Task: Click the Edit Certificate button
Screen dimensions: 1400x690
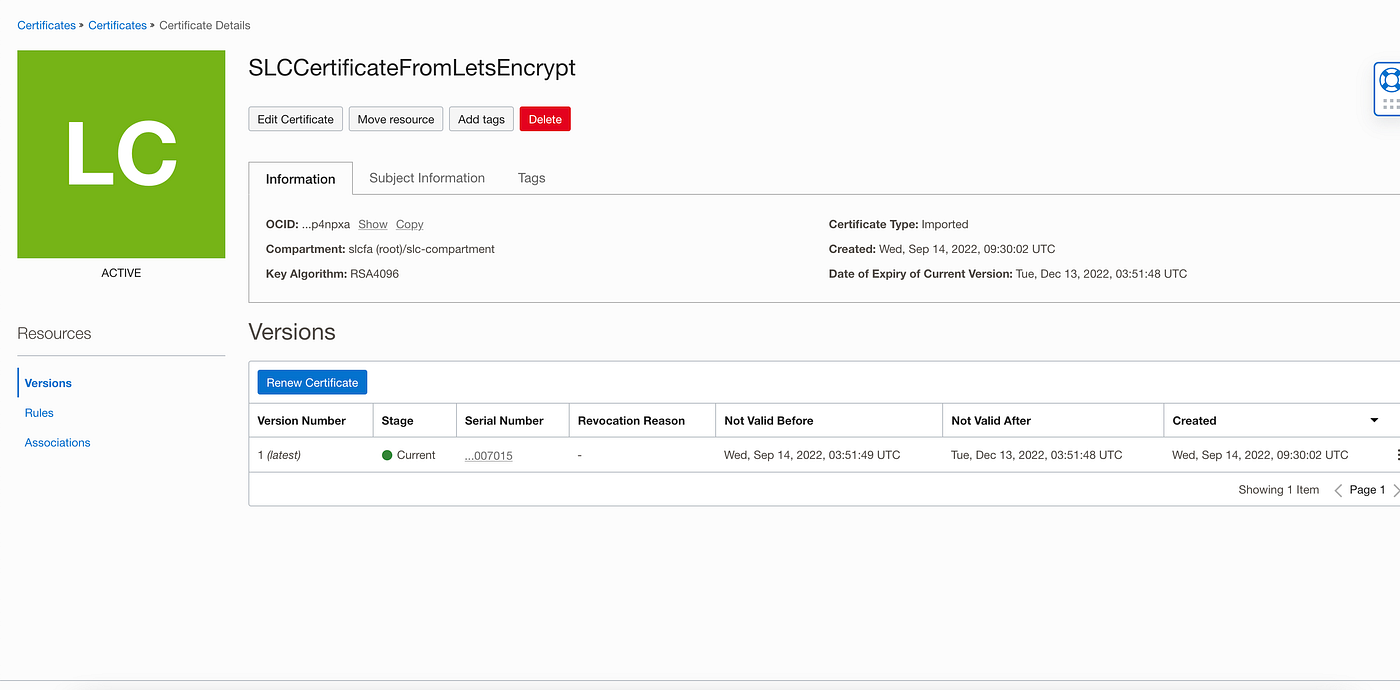Action: click(296, 119)
